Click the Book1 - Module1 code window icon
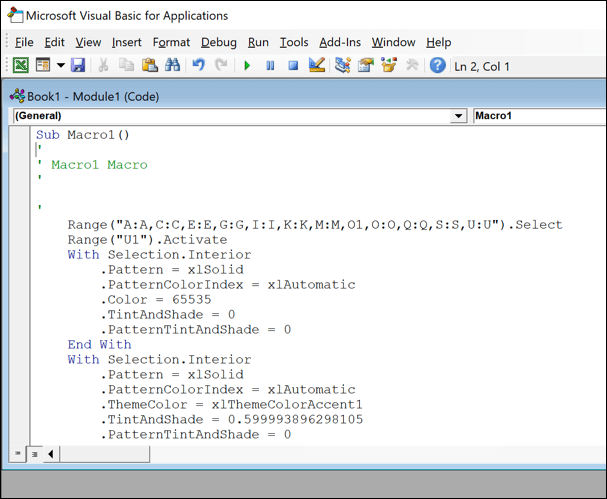The width and height of the screenshot is (607, 499). 17,96
